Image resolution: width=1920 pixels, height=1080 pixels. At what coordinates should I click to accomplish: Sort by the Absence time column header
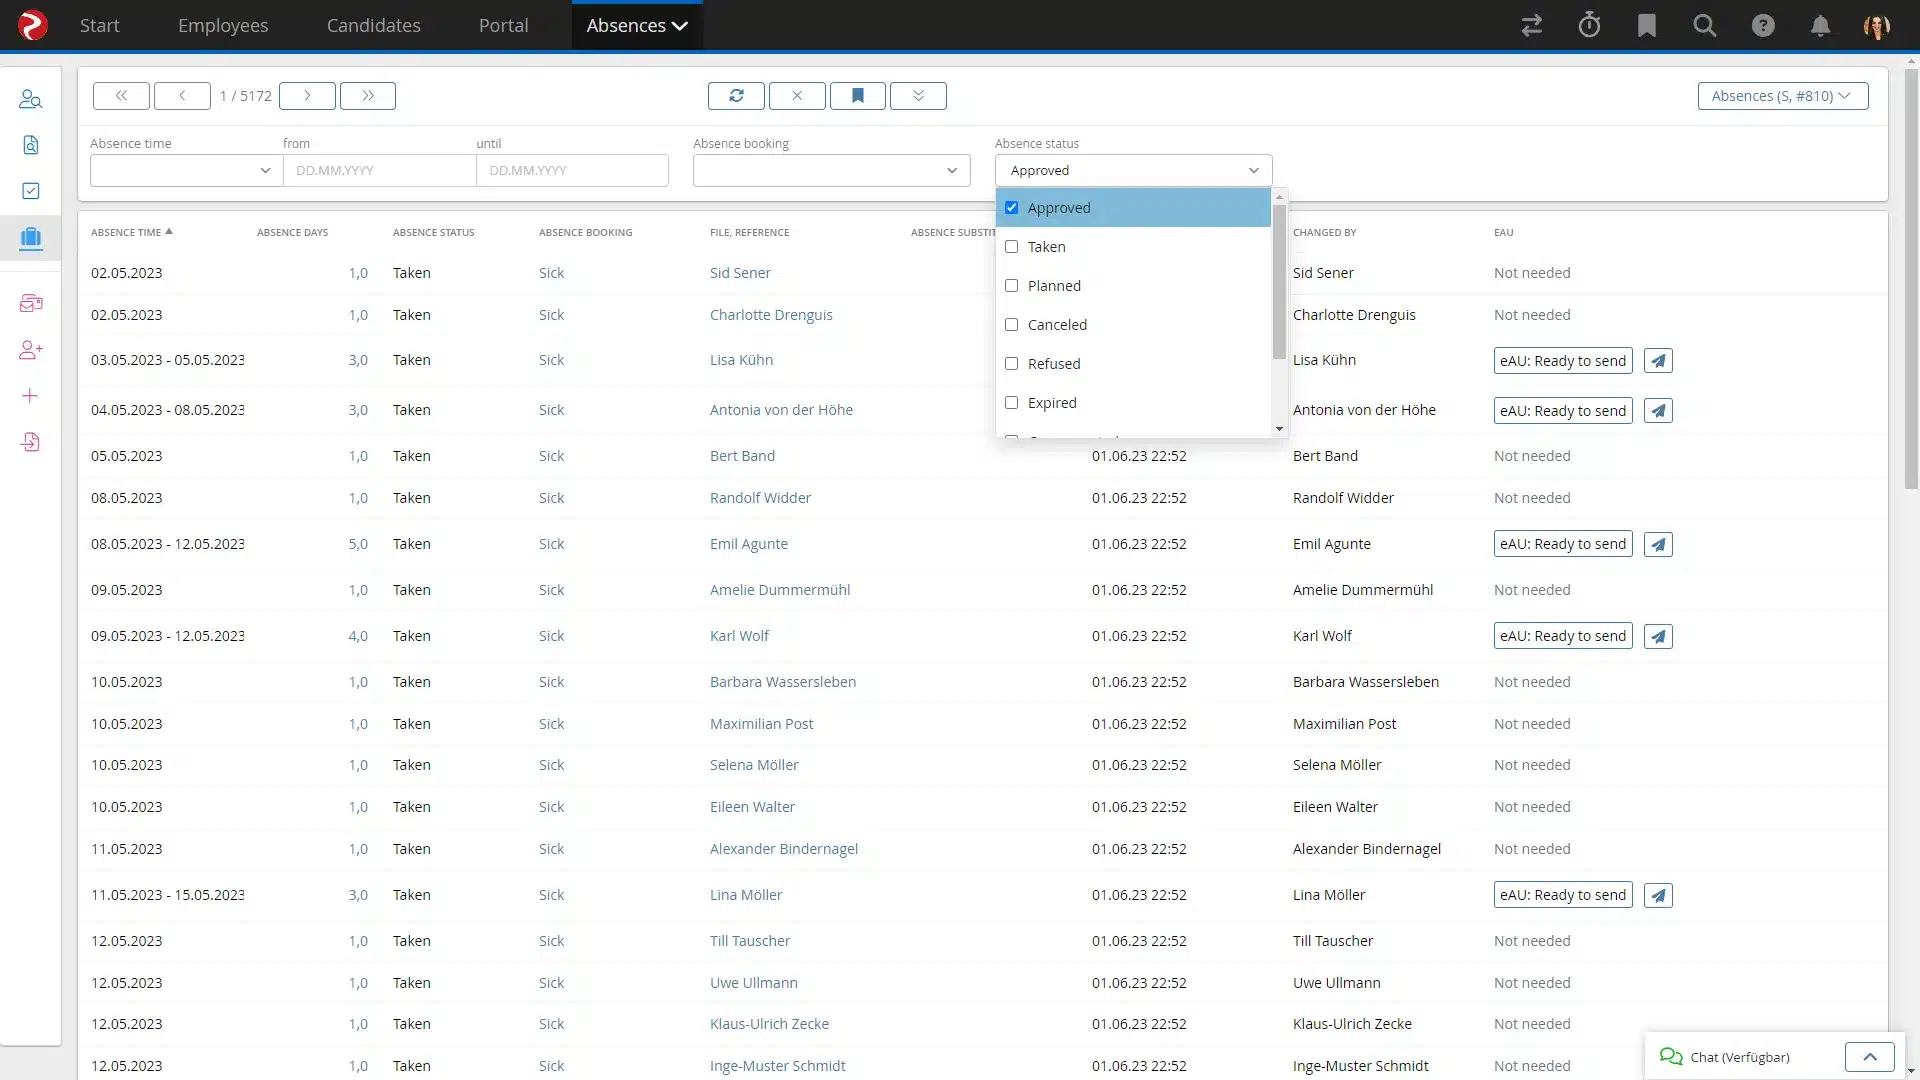pos(131,232)
